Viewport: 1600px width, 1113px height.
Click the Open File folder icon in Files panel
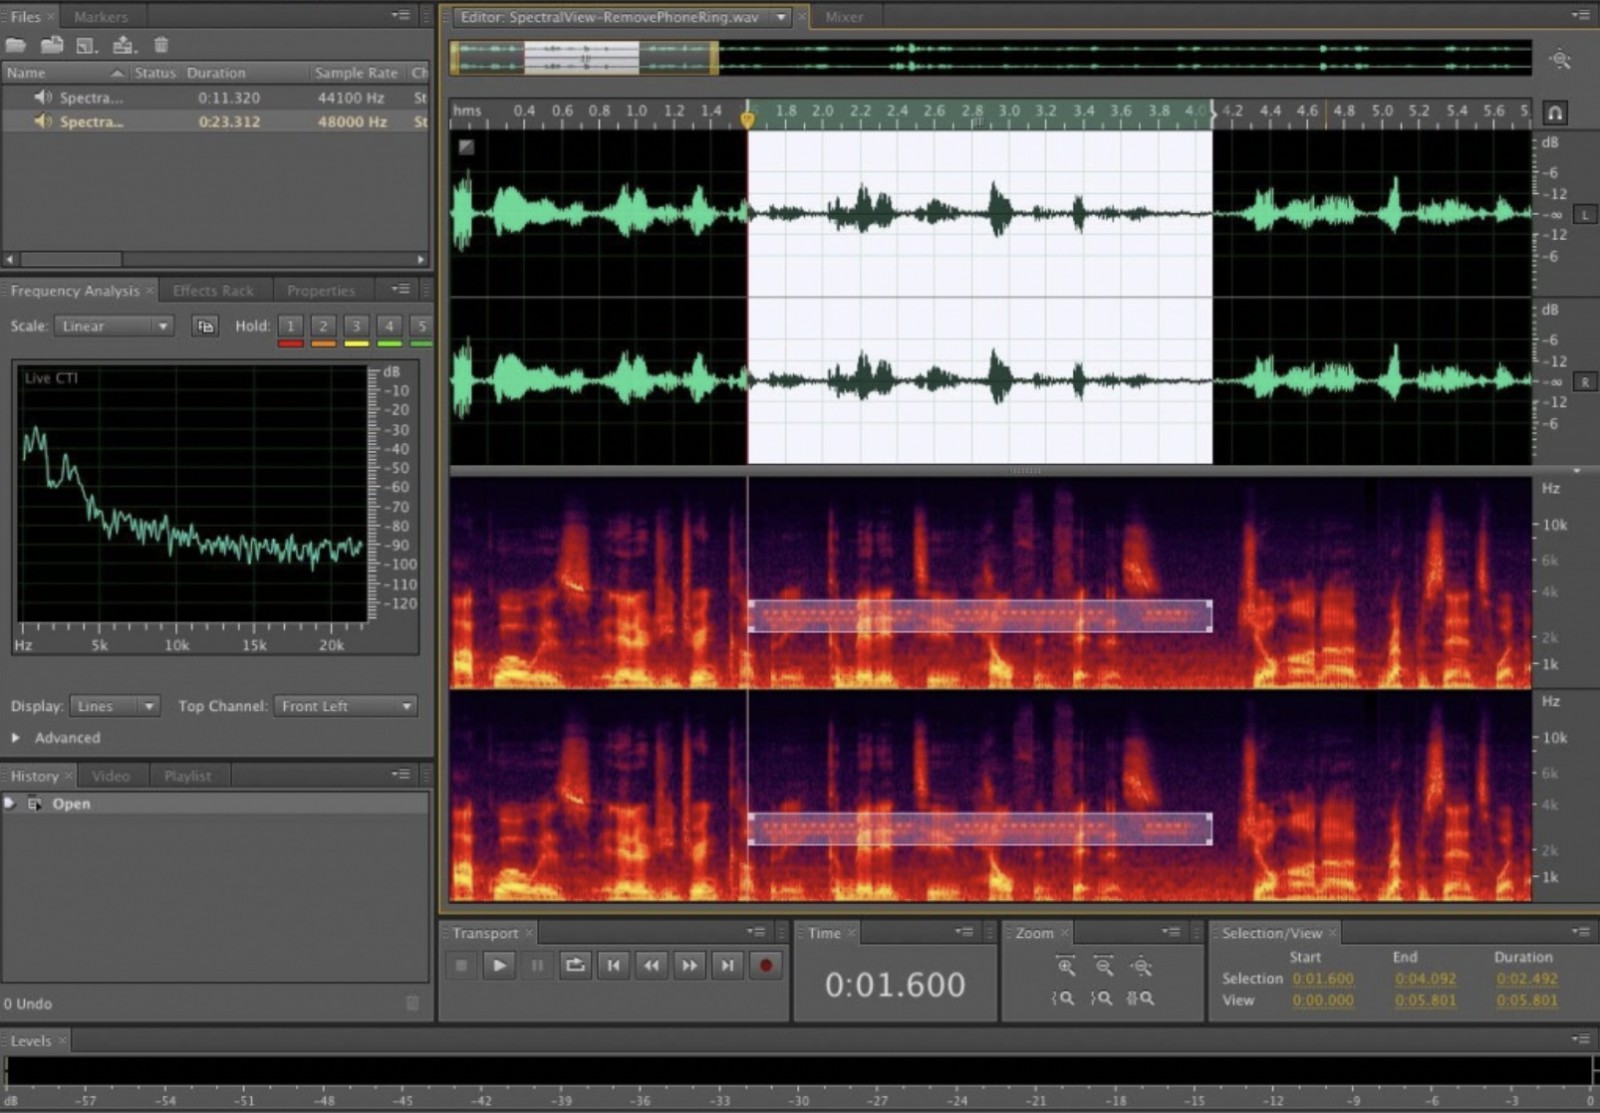[15, 45]
